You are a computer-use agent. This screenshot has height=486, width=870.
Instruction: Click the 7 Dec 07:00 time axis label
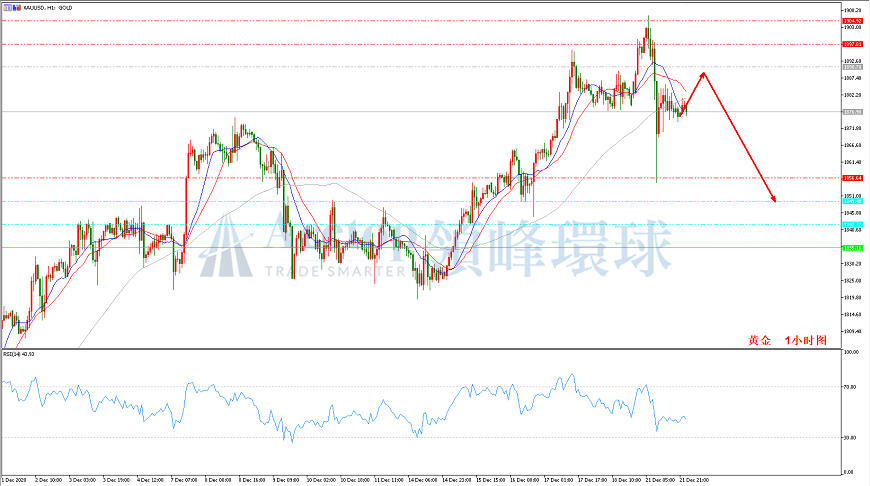coord(184,479)
